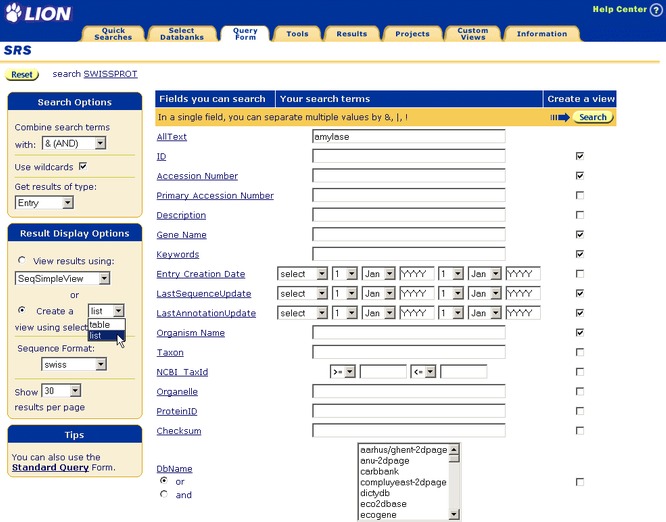Select aarhus/ghent-2dpage in DbName list
666x522 pixels.
coord(404,450)
